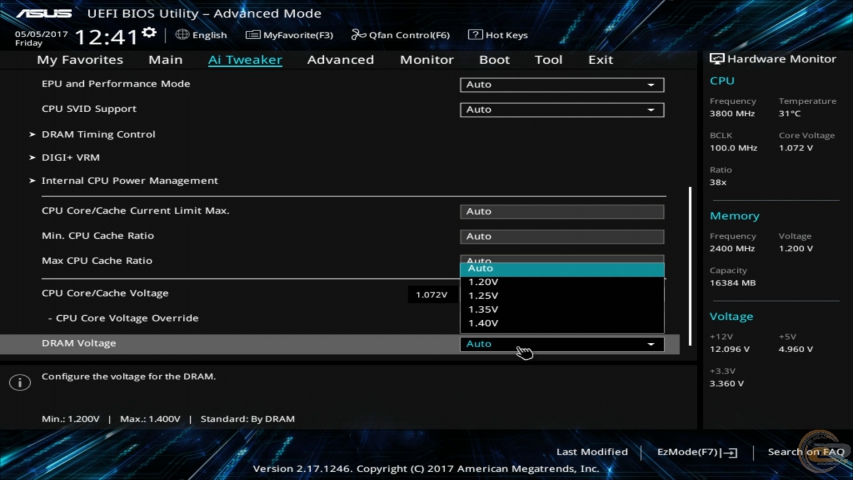Click the Standard: By DRAM hint text
Viewport: 853px width, 480px height.
(248, 419)
